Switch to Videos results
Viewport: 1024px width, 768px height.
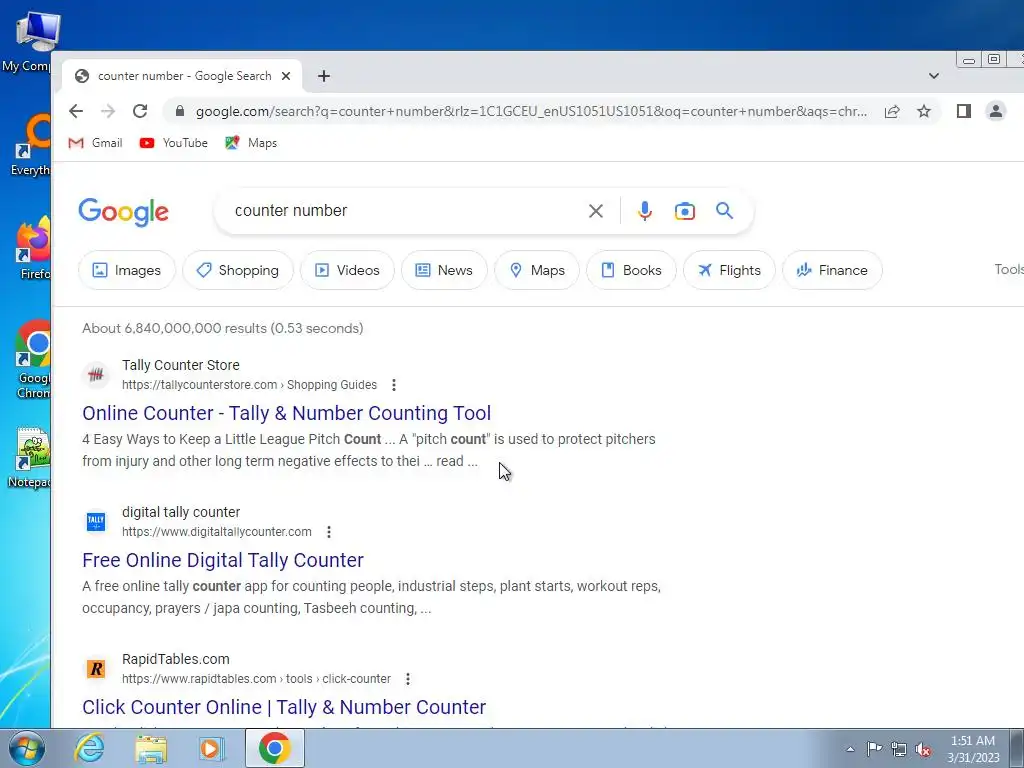(x=347, y=270)
